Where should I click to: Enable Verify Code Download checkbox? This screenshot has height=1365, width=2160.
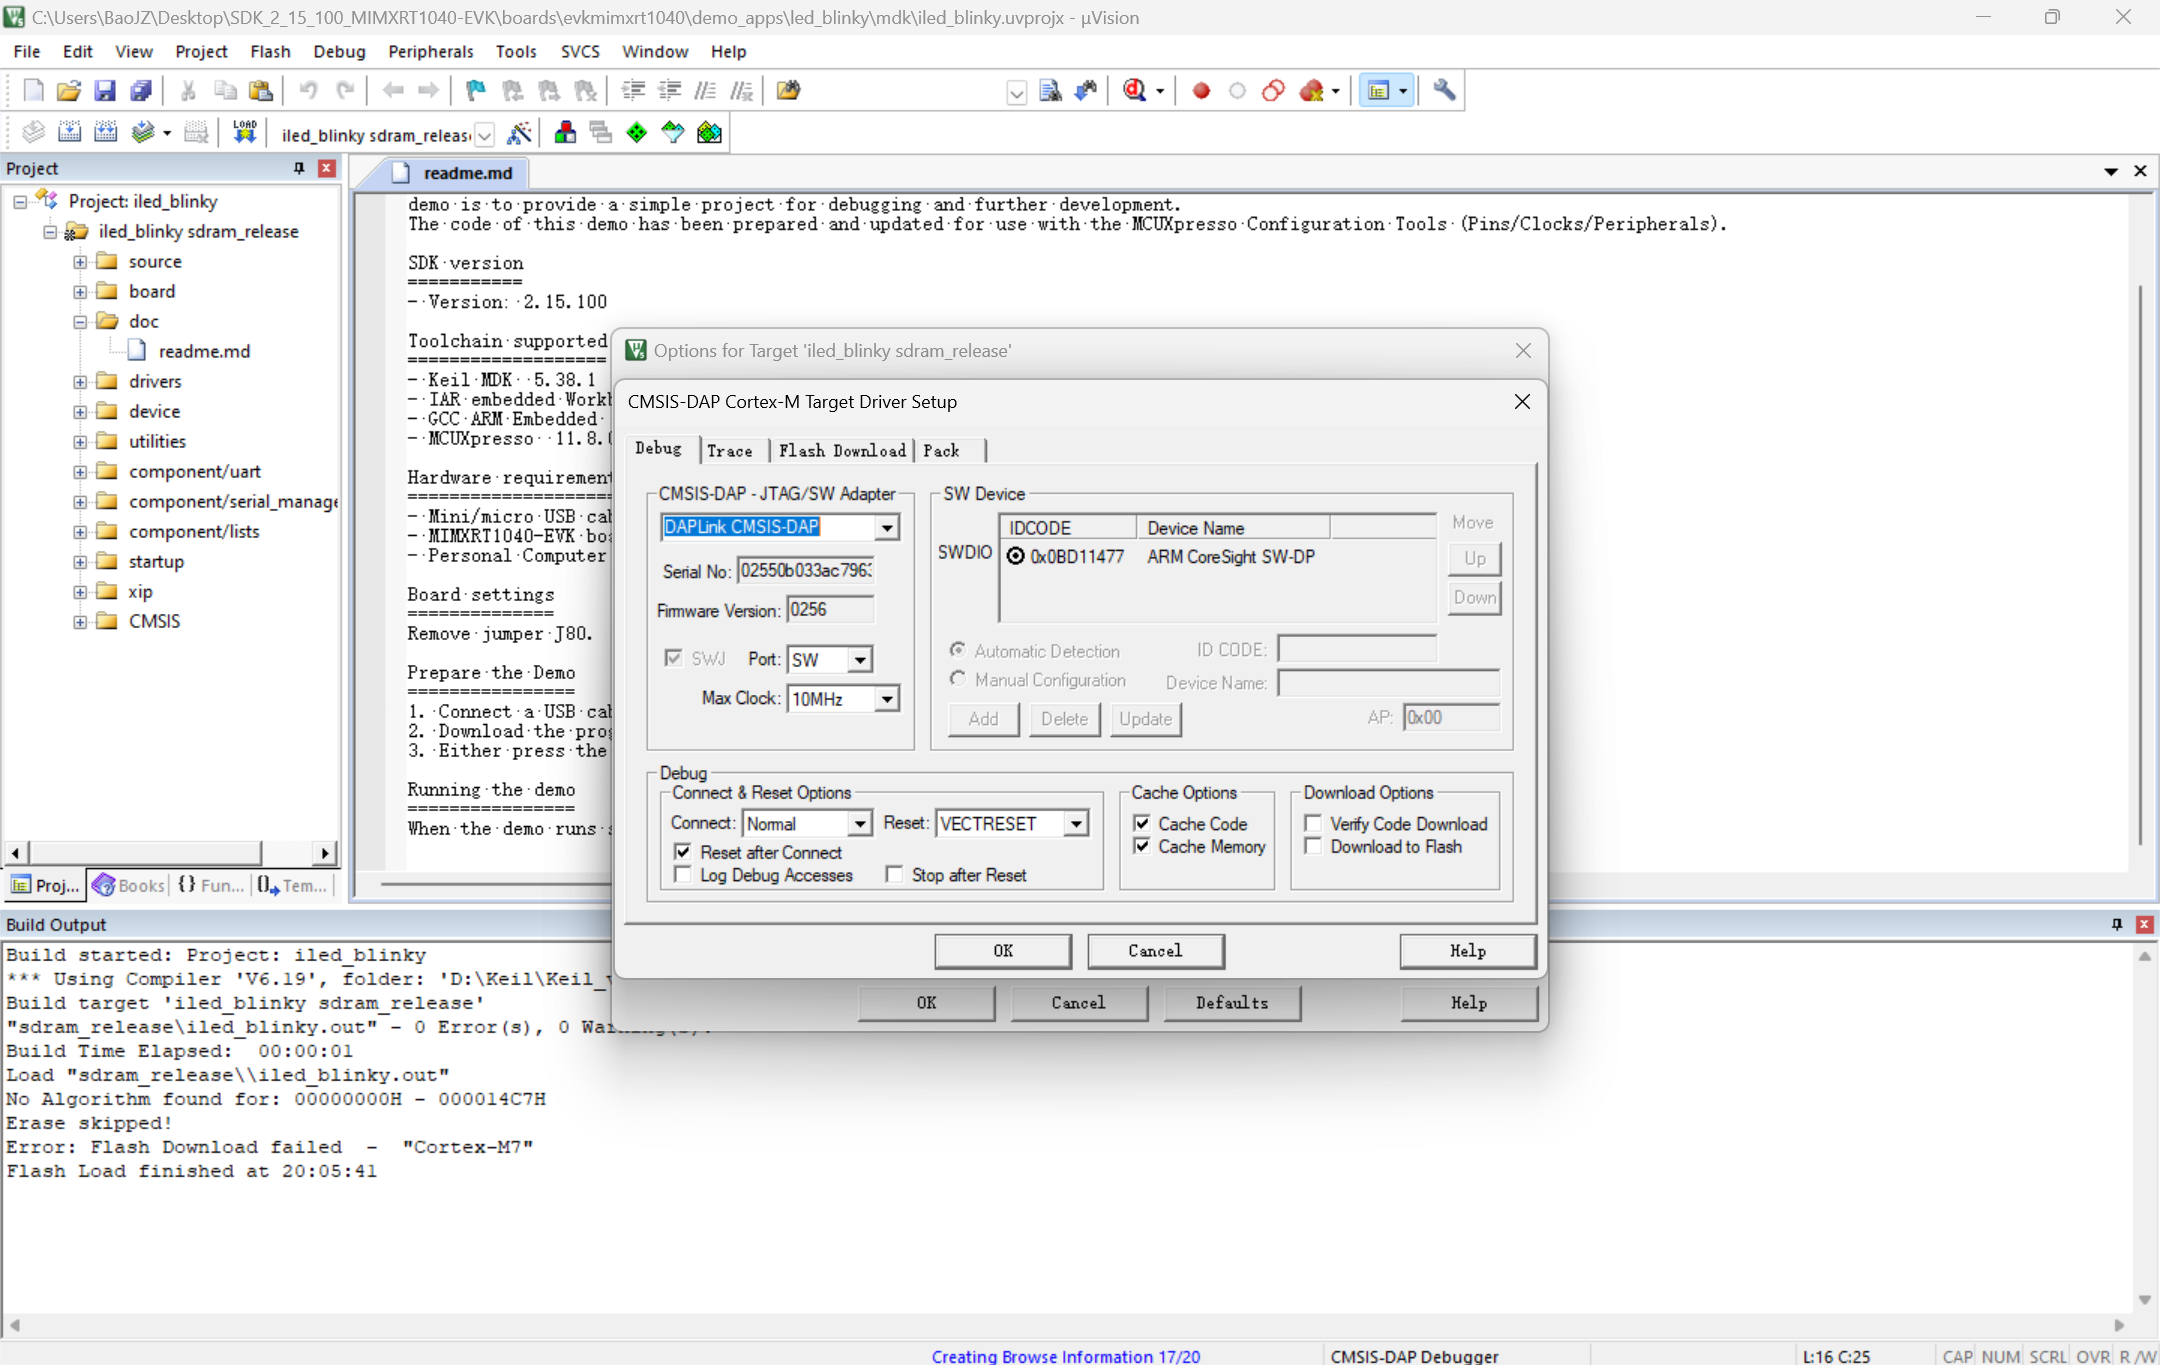[1314, 823]
